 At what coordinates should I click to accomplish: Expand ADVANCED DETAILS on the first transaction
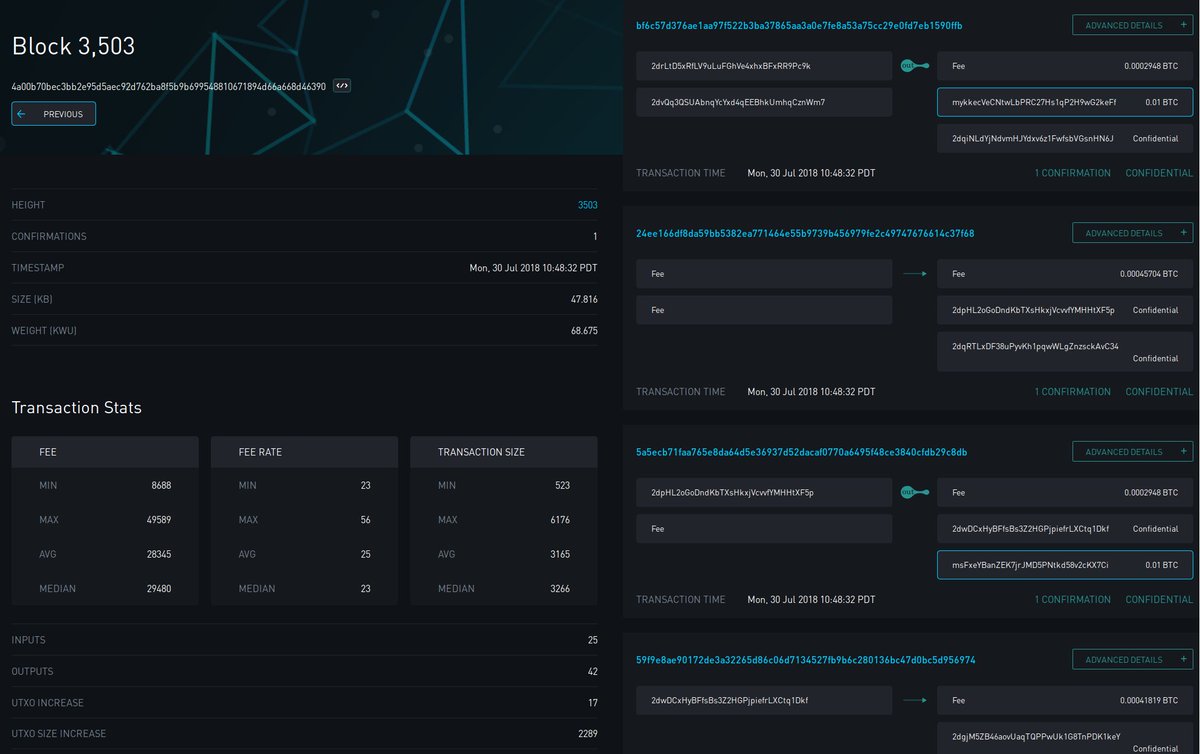tap(1132, 24)
